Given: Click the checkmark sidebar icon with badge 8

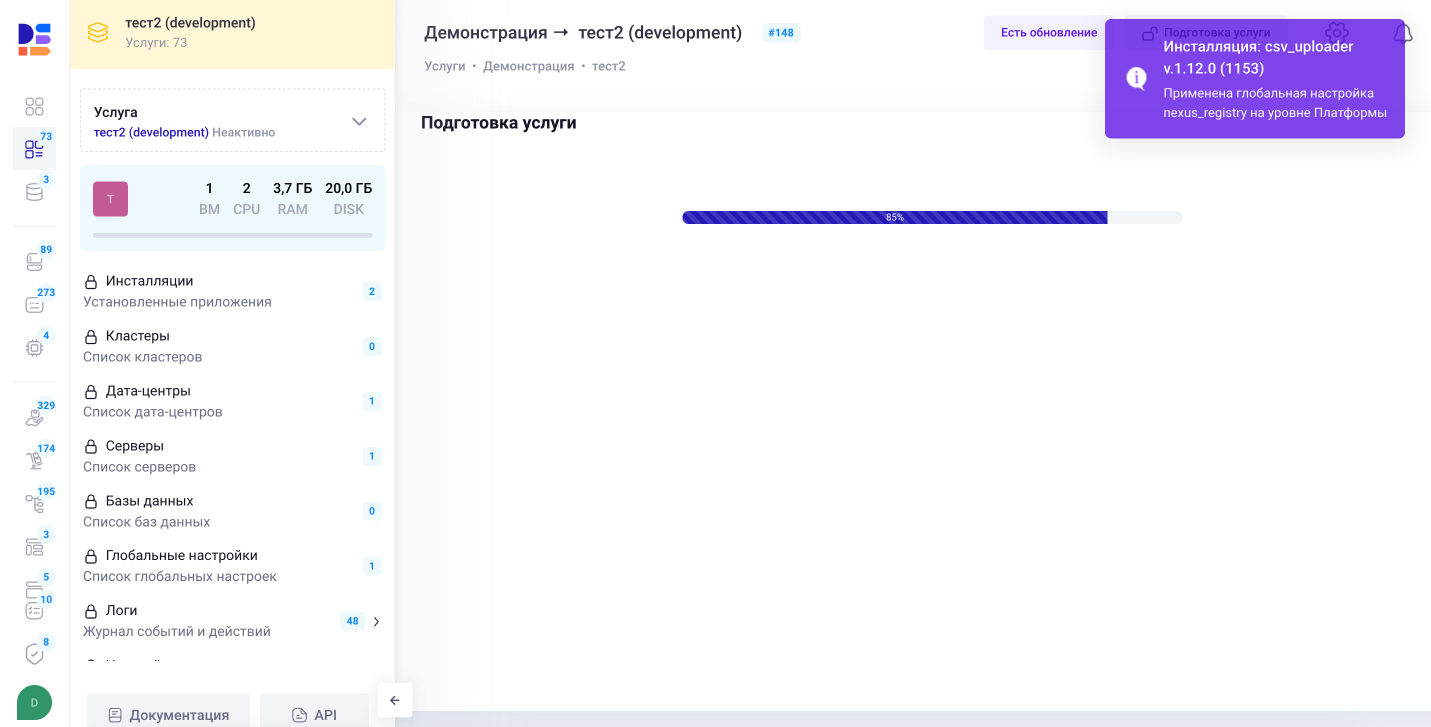Looking at the screenshot, I should (34, 653).
